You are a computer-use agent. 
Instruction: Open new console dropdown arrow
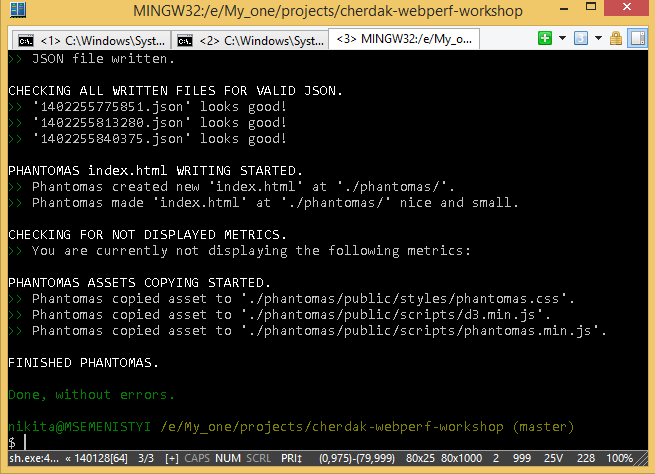point(562,38)
